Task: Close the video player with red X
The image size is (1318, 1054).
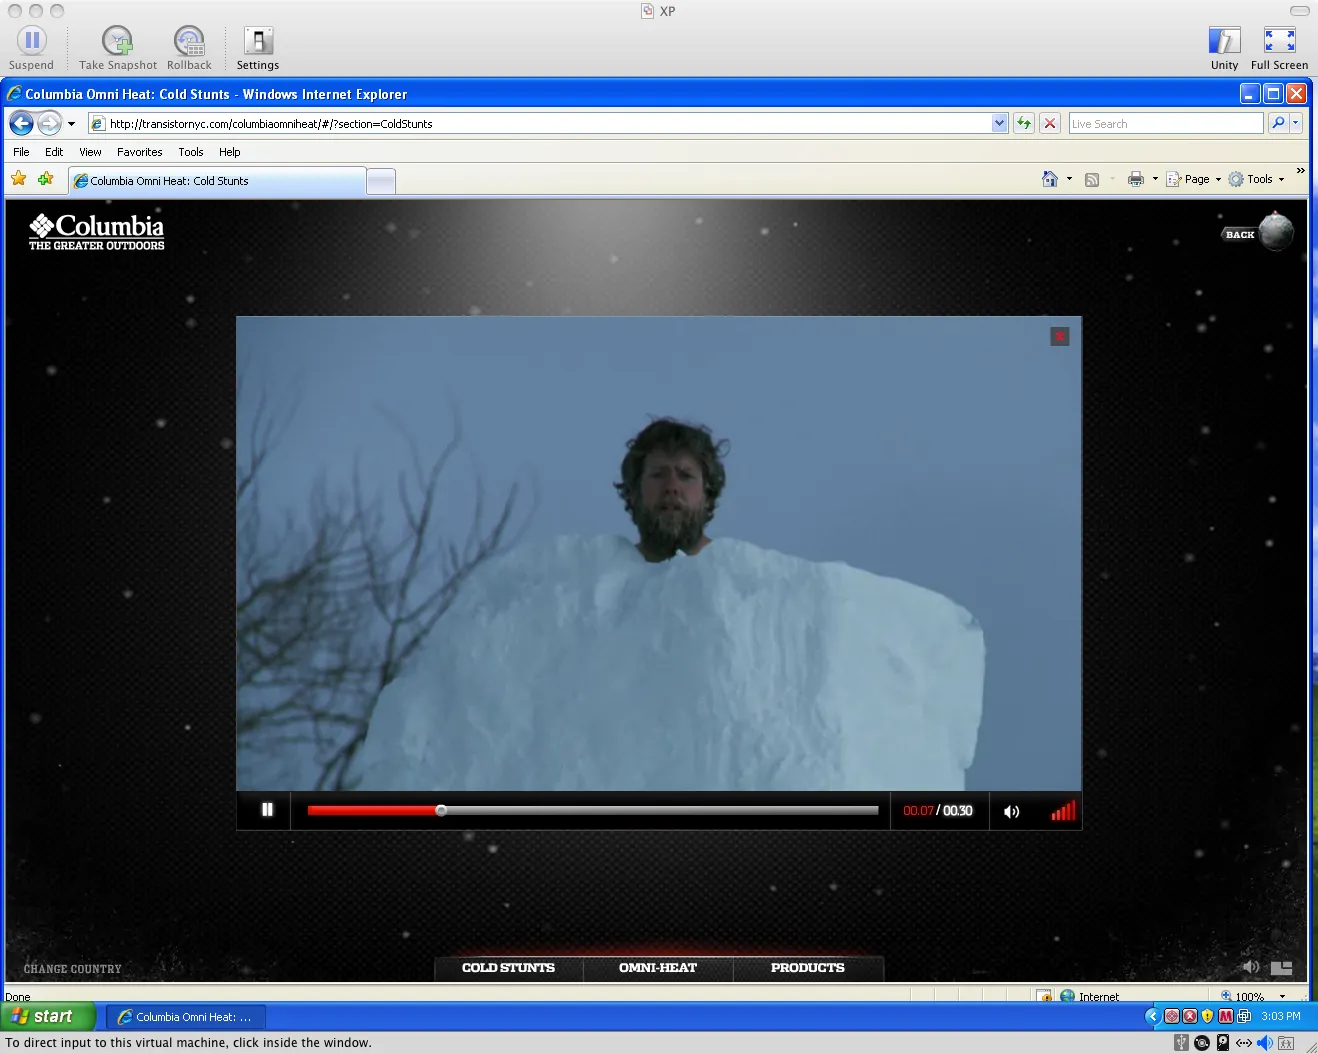Action: click(1060, 336)
